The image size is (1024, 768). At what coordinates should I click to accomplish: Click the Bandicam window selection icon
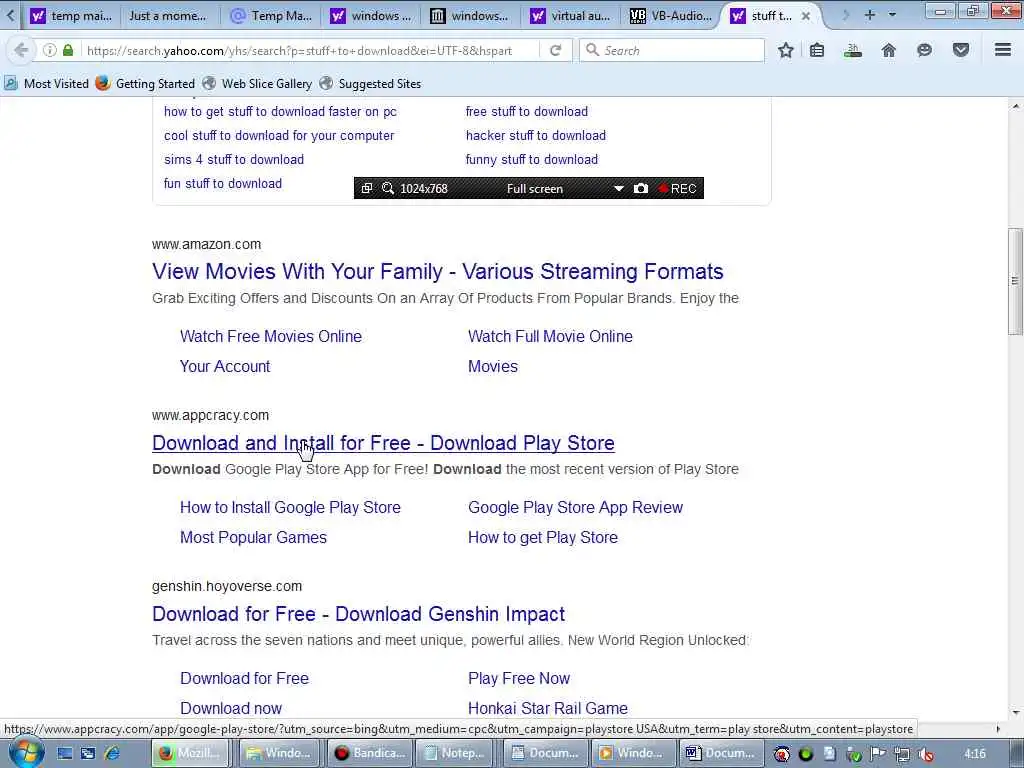click(x=367, y=188)
